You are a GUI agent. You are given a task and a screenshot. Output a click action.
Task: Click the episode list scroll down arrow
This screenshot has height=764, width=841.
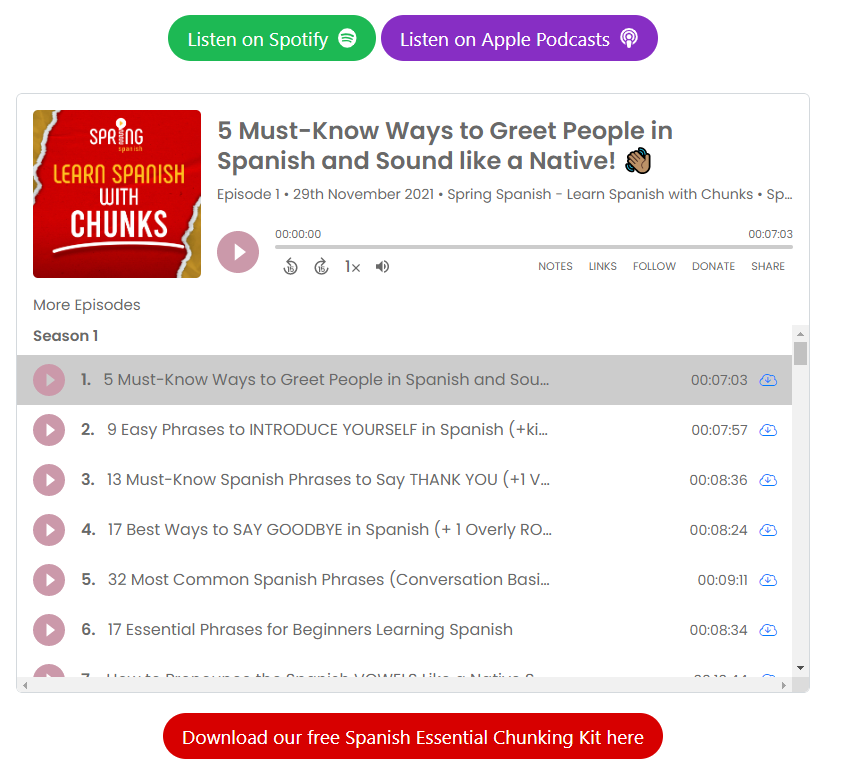800,668
